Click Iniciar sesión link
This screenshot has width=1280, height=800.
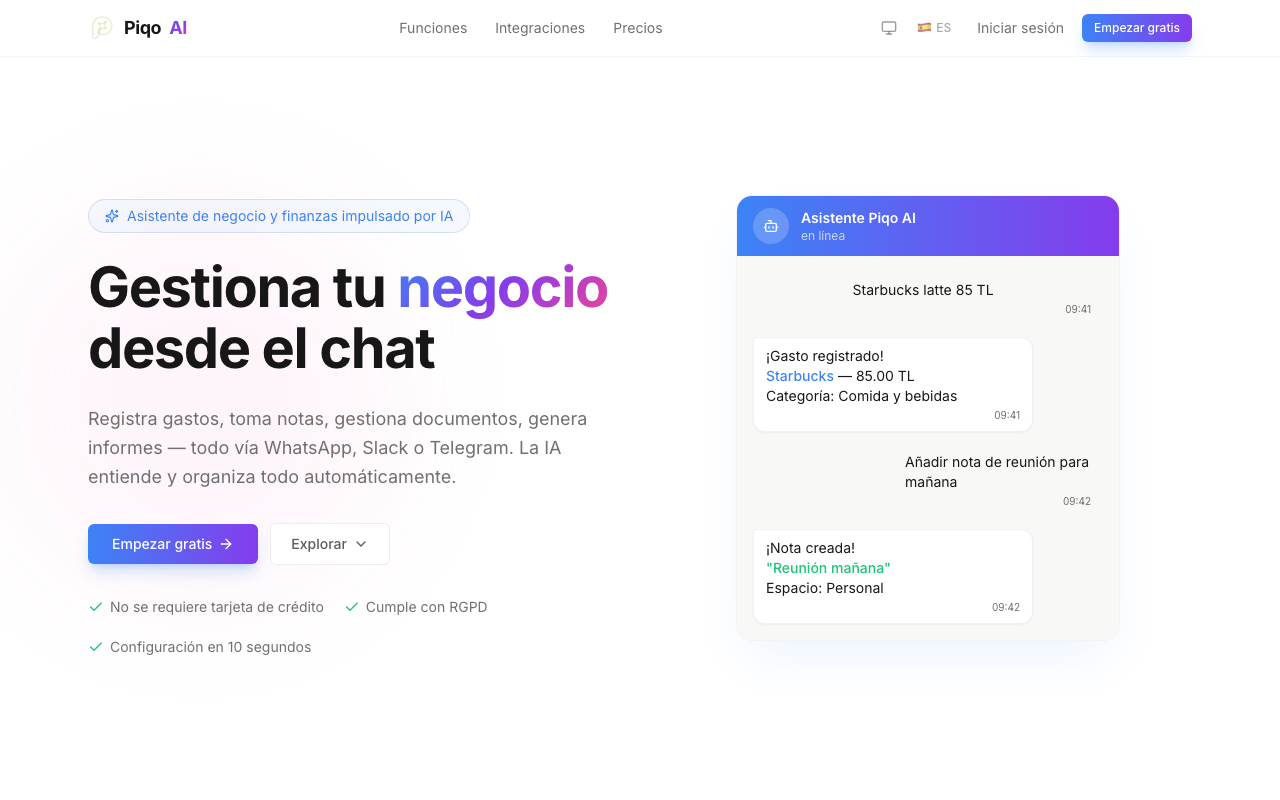pyautogui.click(x=1020, y=28)
